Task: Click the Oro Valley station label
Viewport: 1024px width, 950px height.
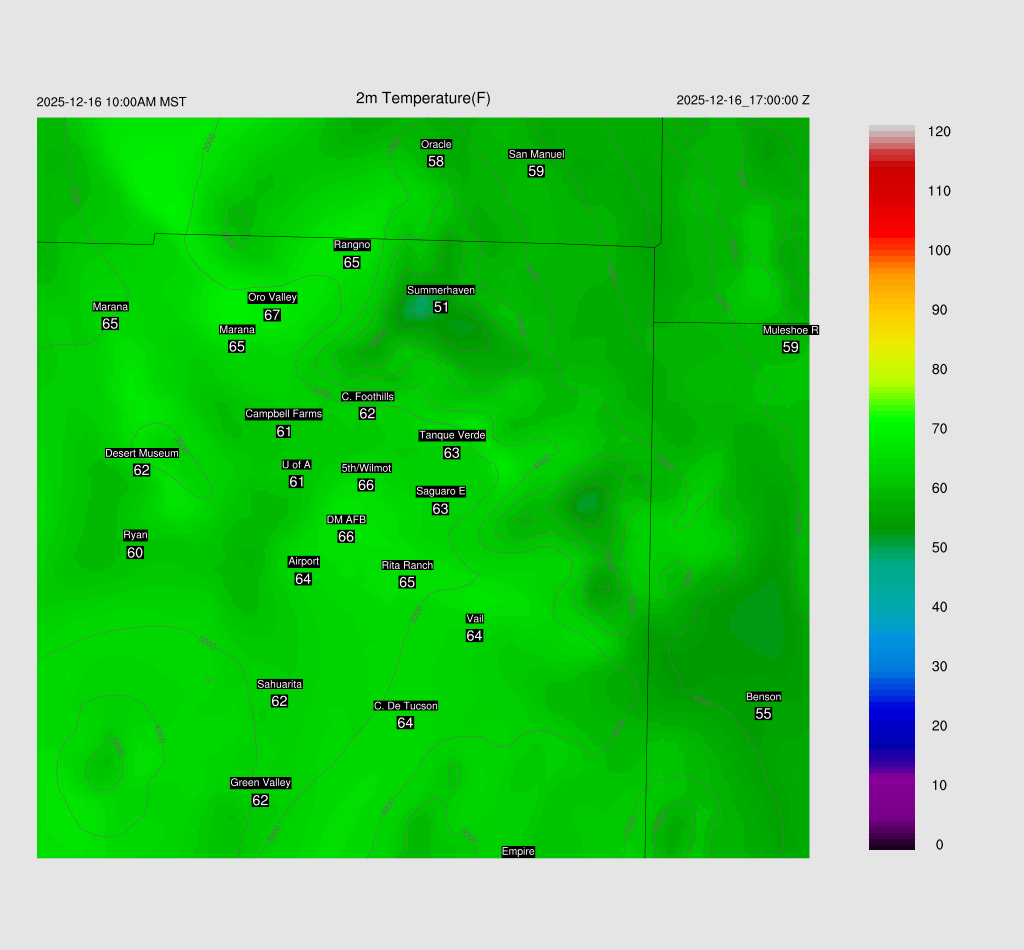Action: [272, 297]
